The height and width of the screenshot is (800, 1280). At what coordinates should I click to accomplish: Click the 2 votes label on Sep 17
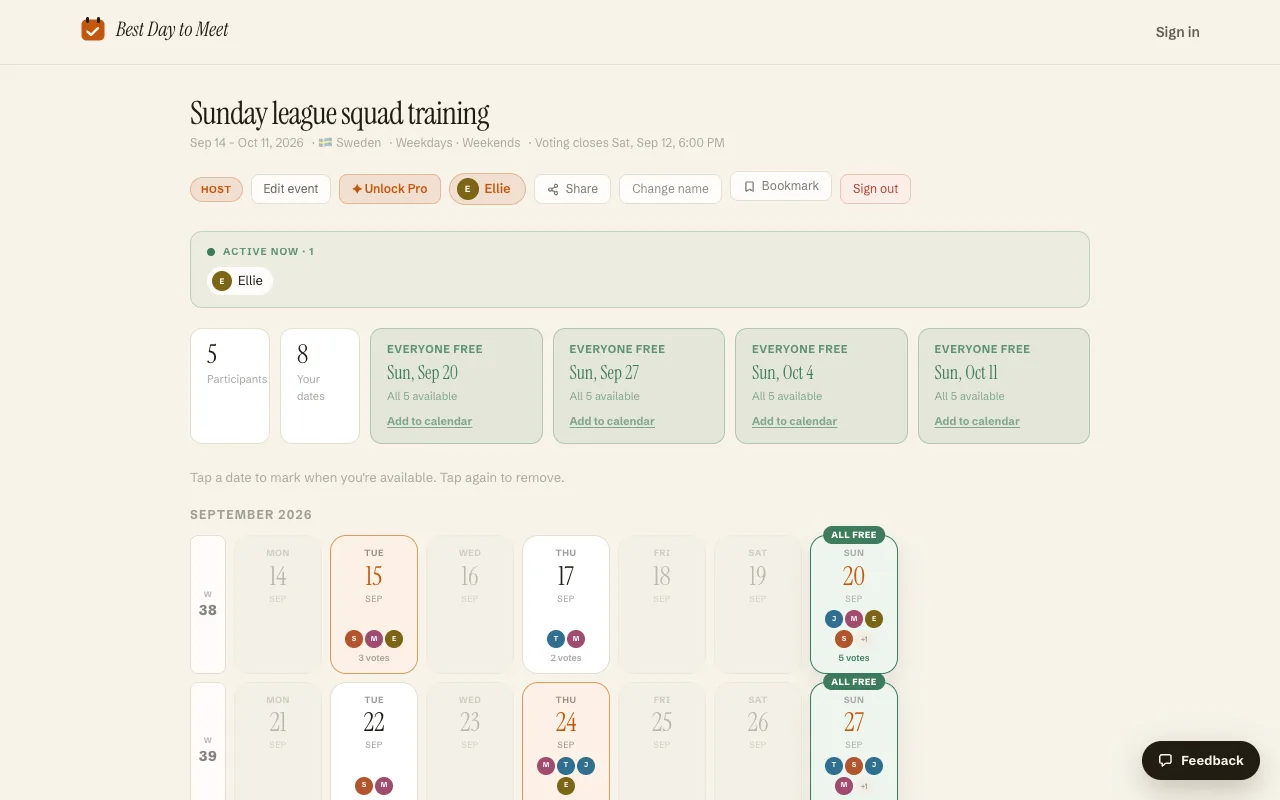click(x=566, y=658)
